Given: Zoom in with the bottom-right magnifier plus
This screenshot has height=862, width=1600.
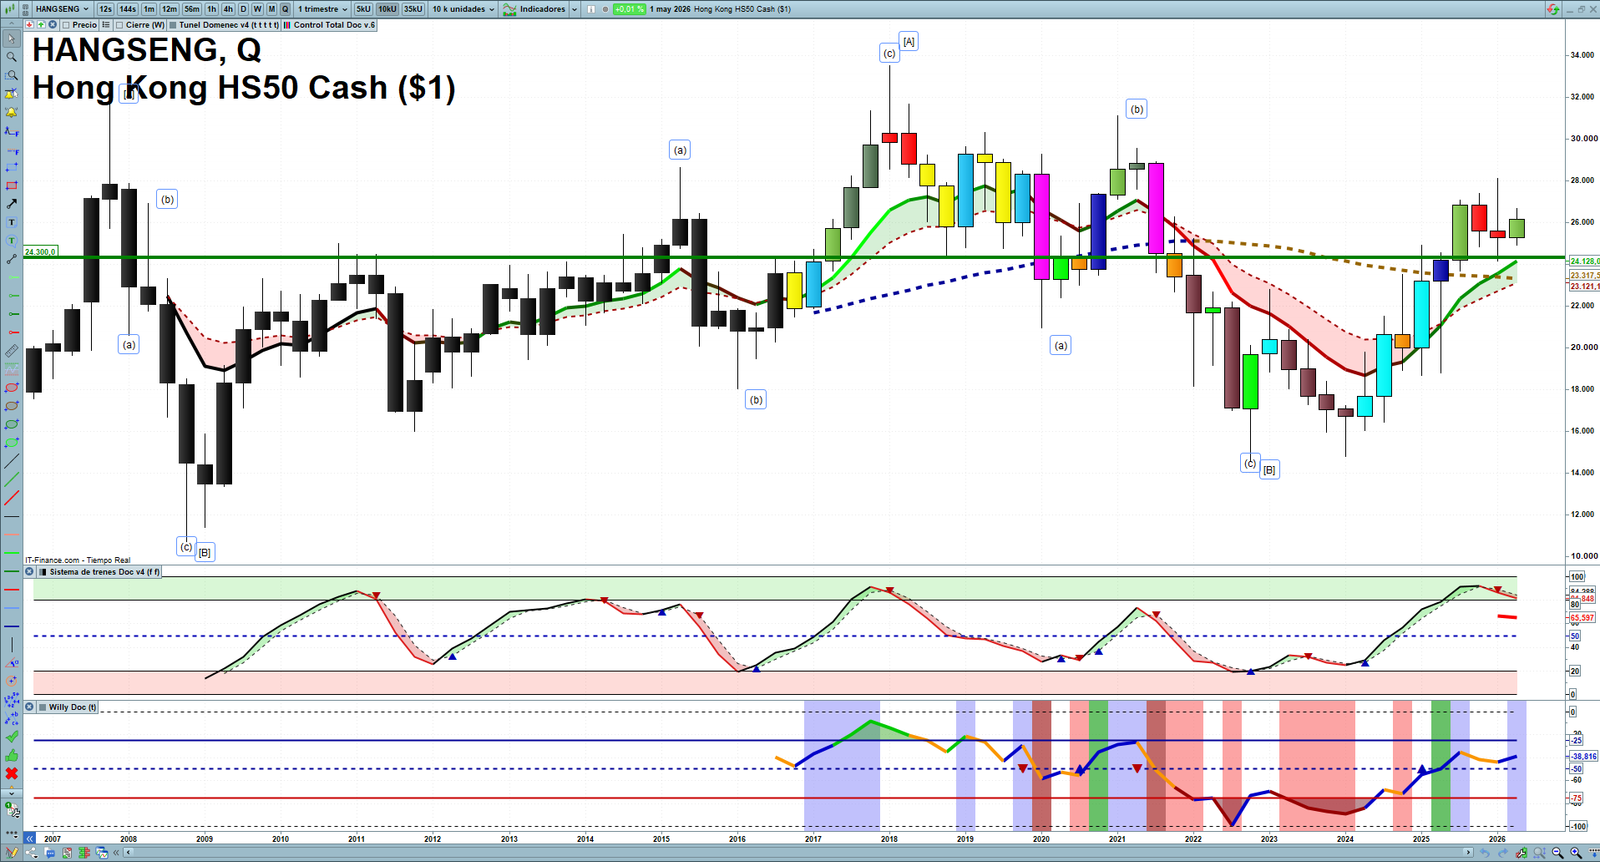Looking at the screenshot, I should [x=1576, y=853].
